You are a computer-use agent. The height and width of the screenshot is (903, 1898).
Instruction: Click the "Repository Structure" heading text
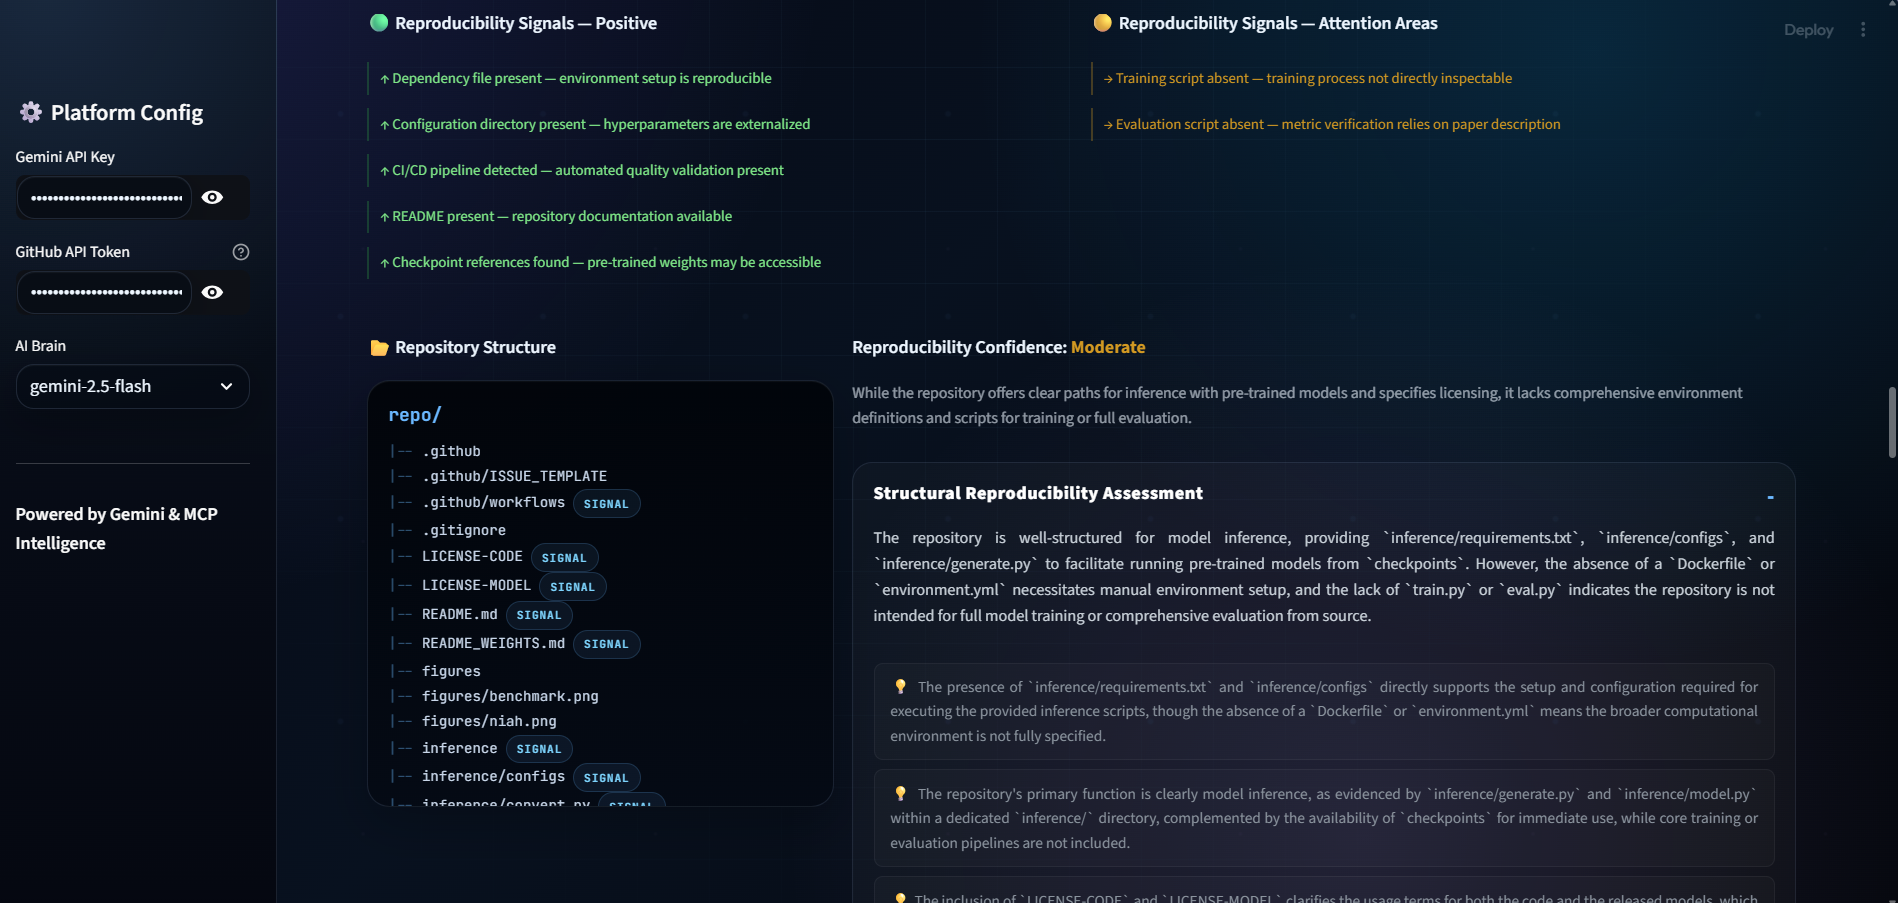475,347
